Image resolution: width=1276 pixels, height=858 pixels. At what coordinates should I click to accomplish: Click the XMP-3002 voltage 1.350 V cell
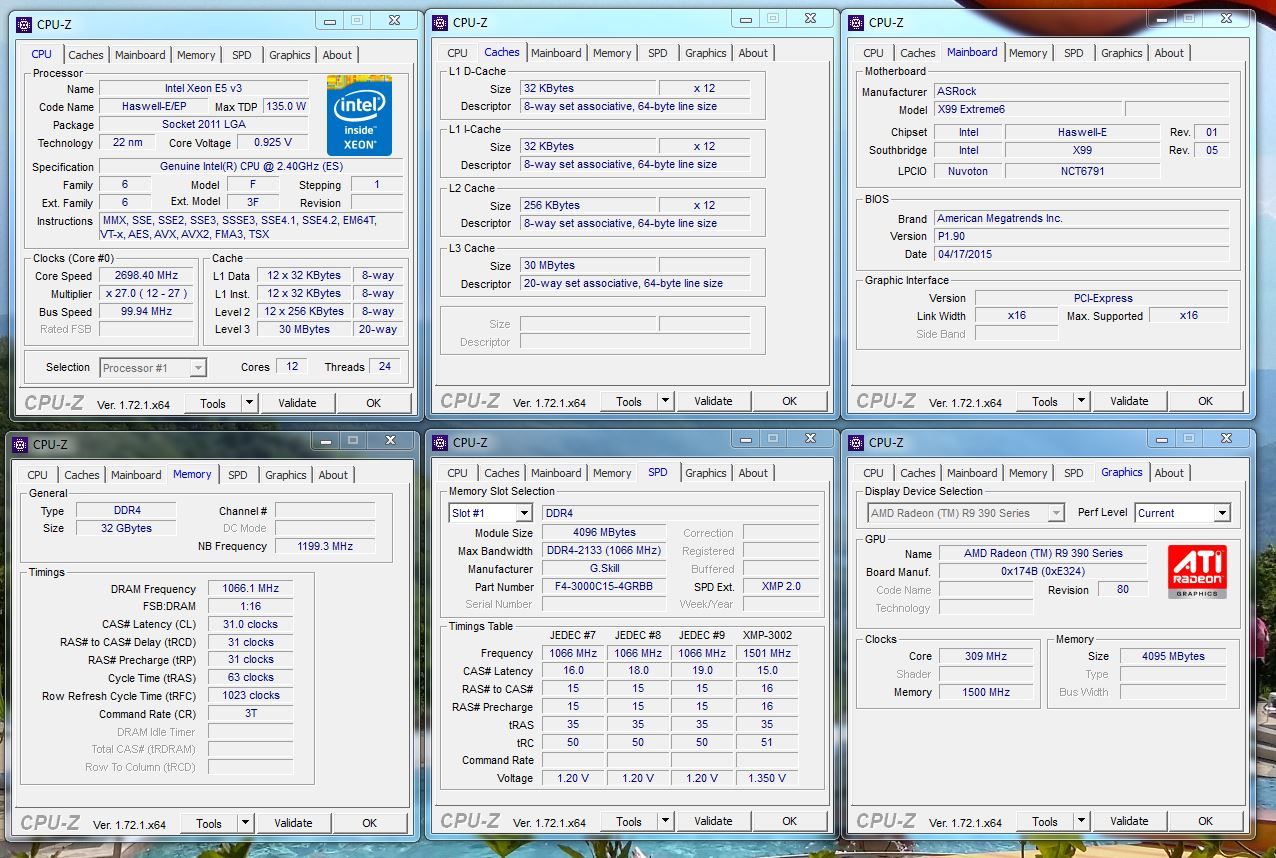(x=767, y=779)
